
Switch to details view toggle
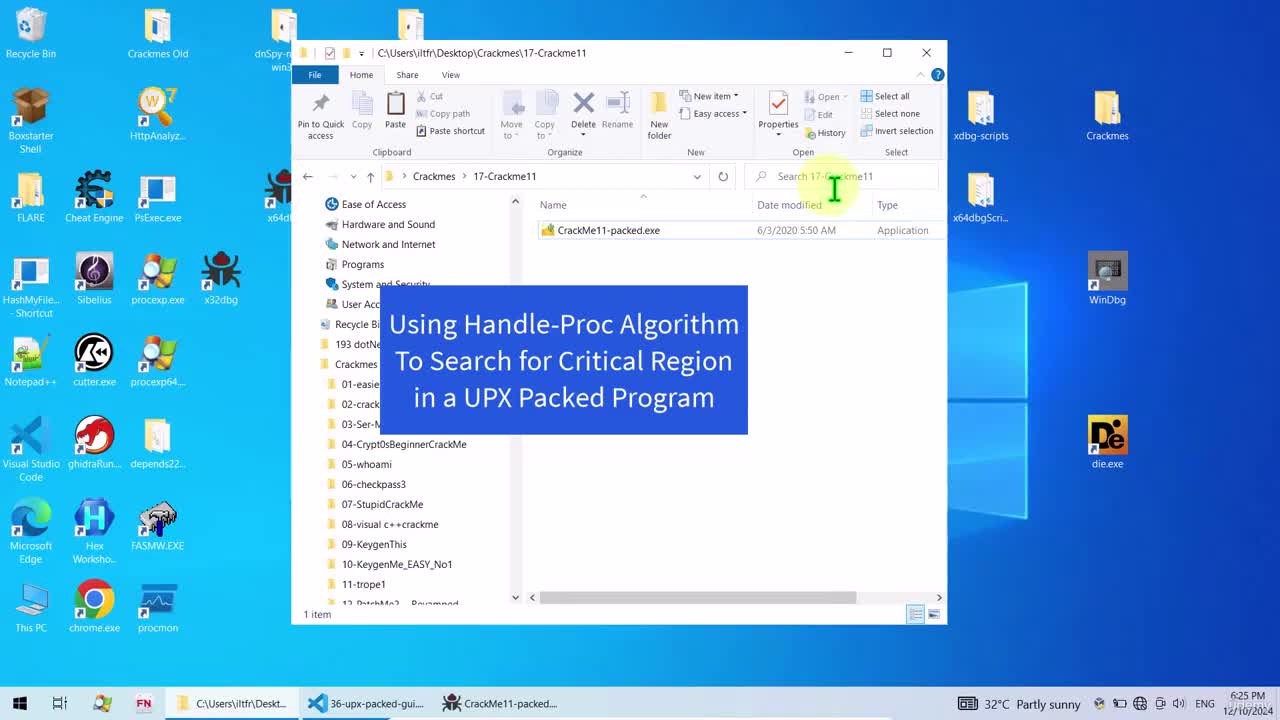tap(916, 614)
